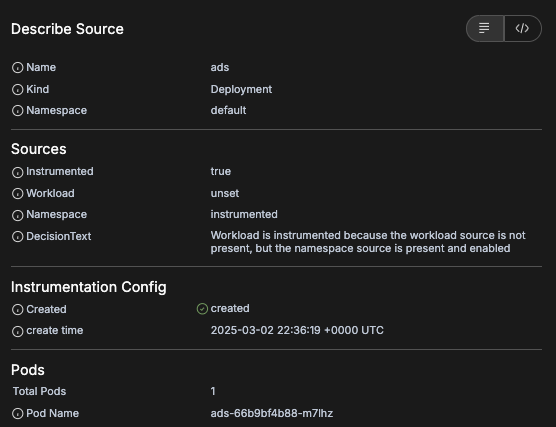This screenshot has width=556, height=427.
Task: Click the Sources section heading
Action: pyautogui.click(x=39, y=149)
